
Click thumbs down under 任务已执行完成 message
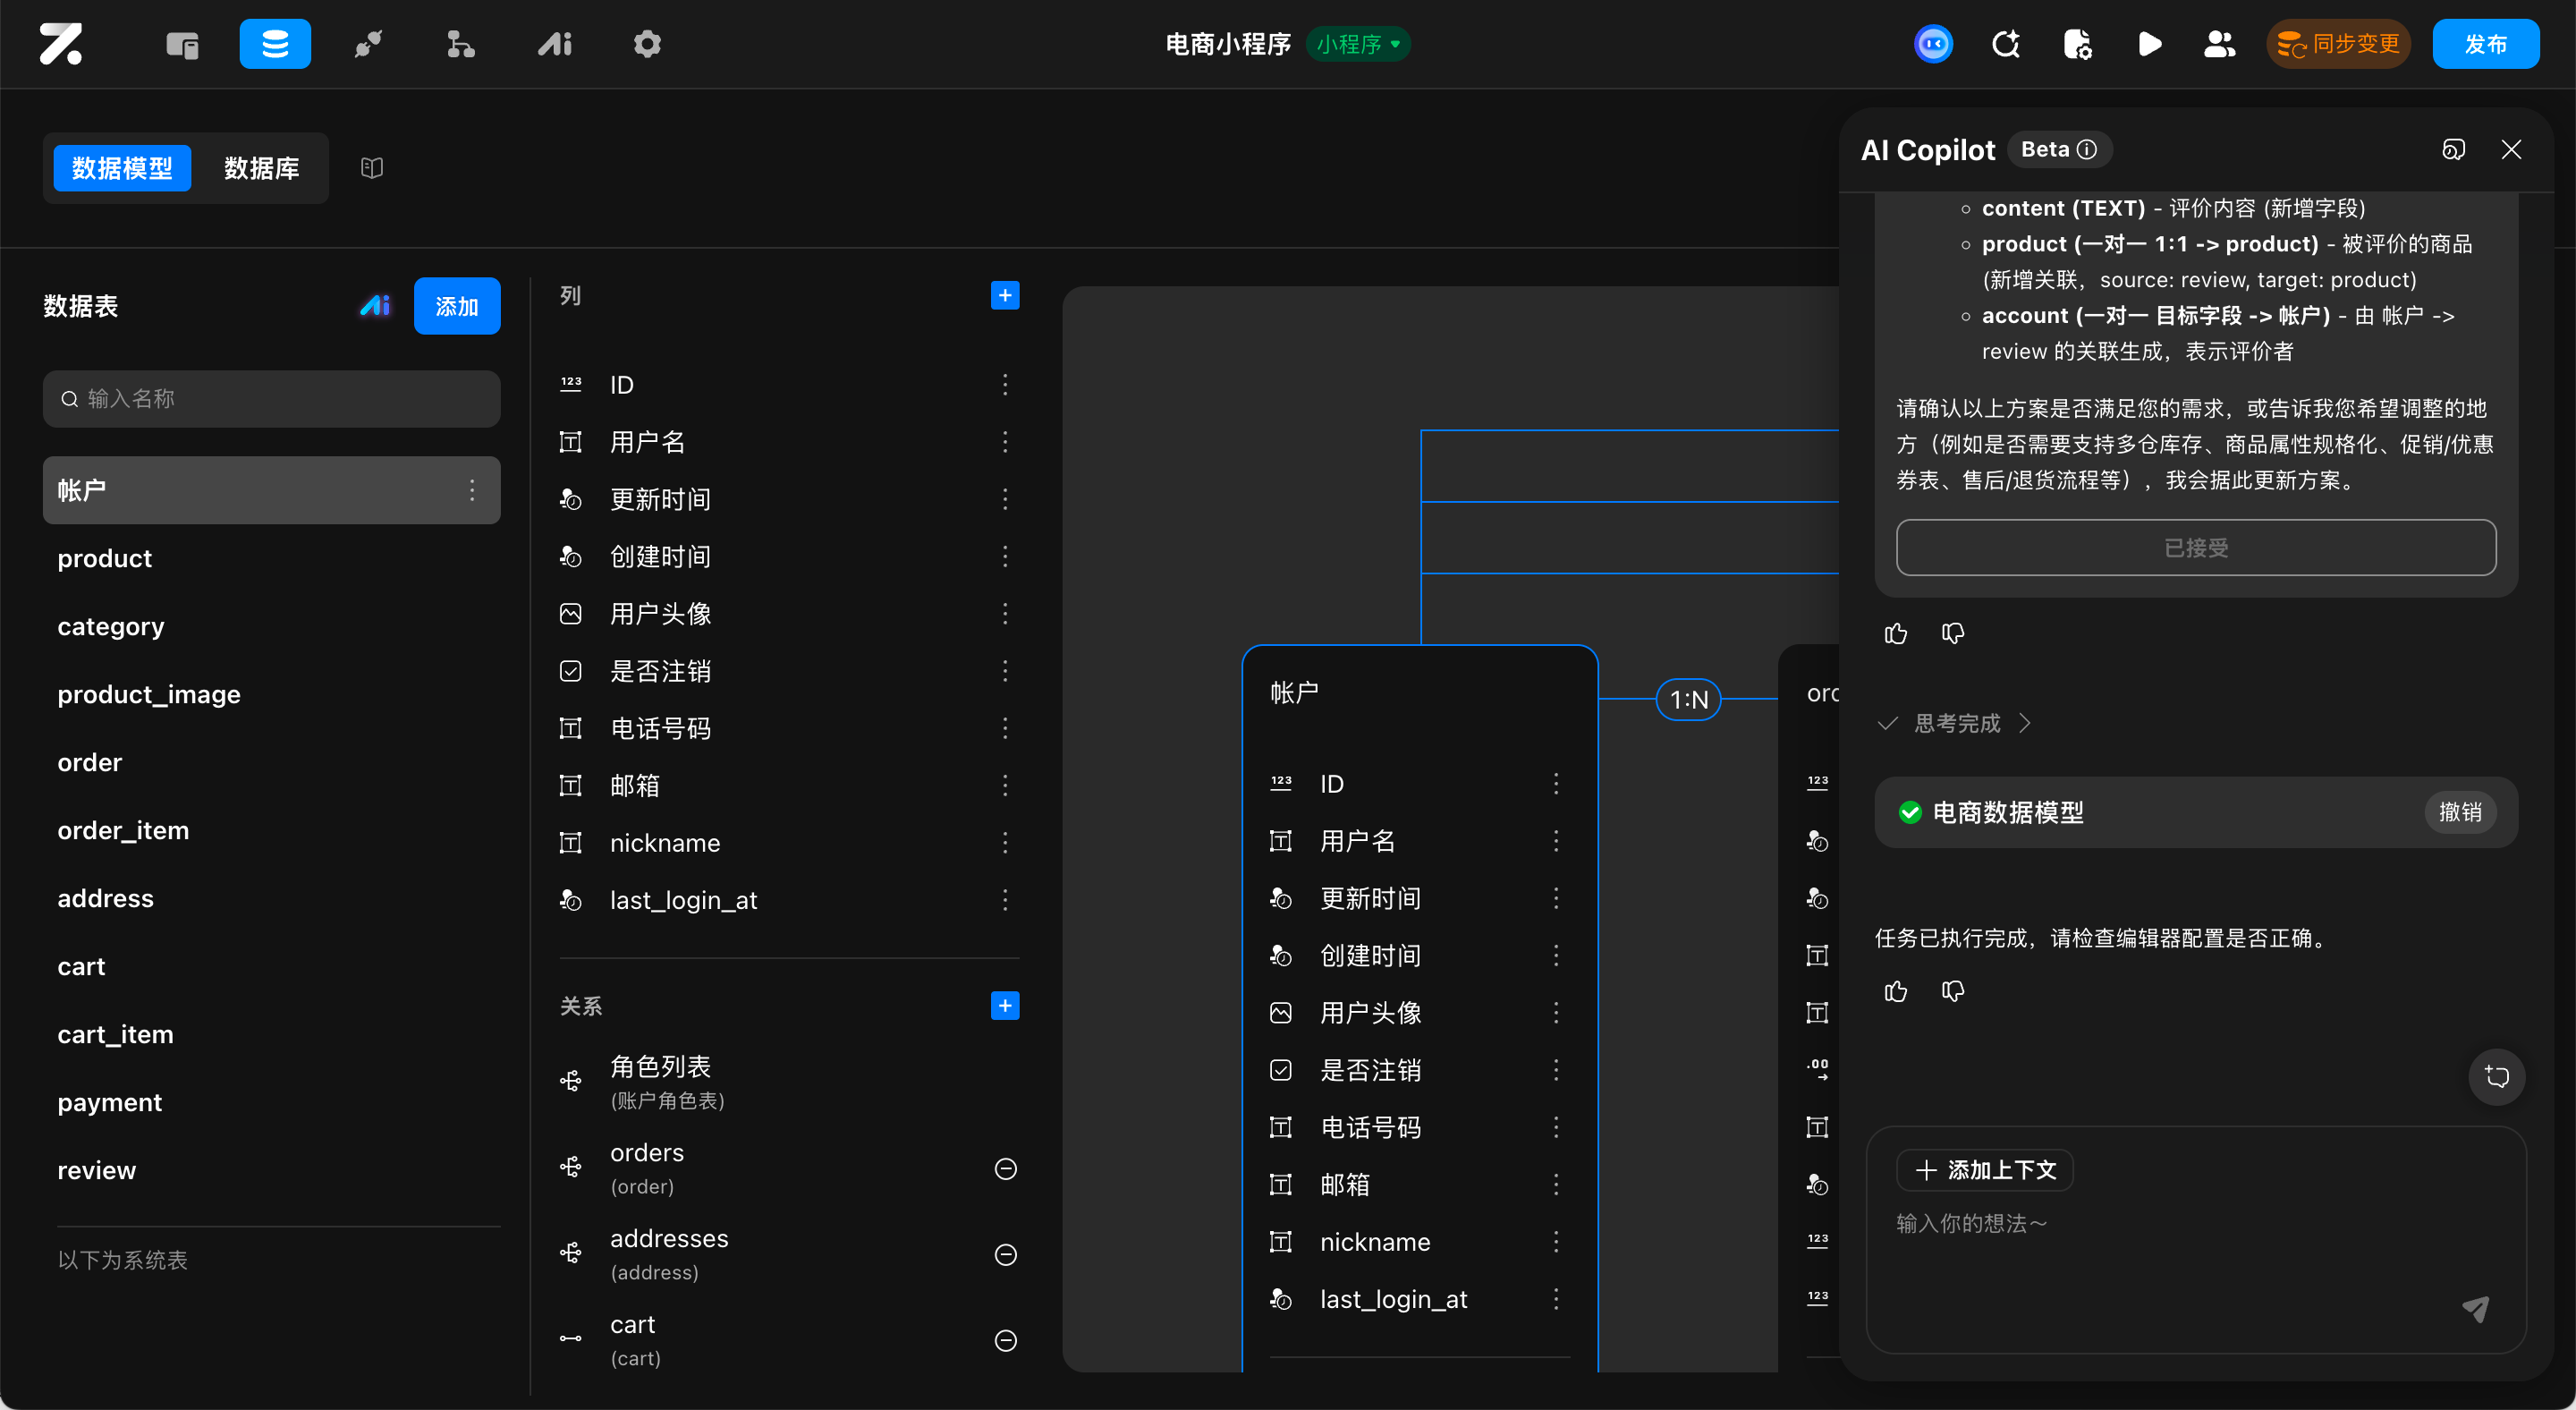[x=1953, y=991]
